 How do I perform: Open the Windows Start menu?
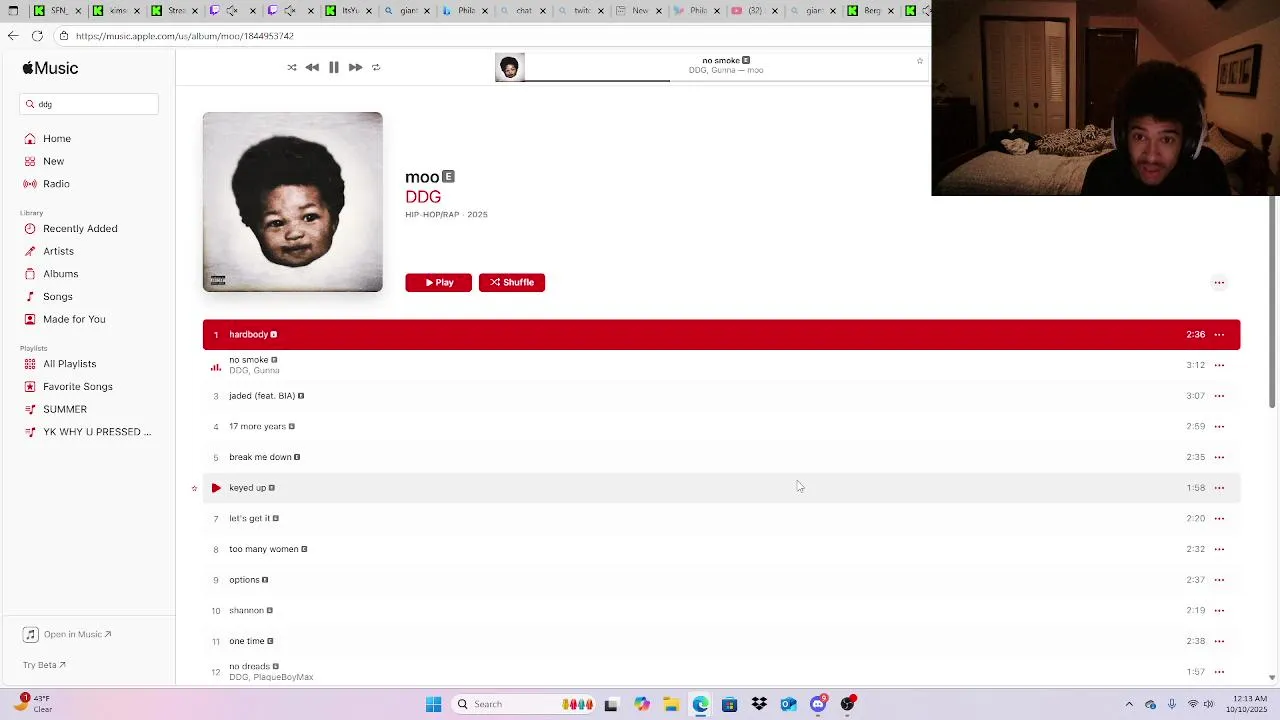[x=433, y=704]
